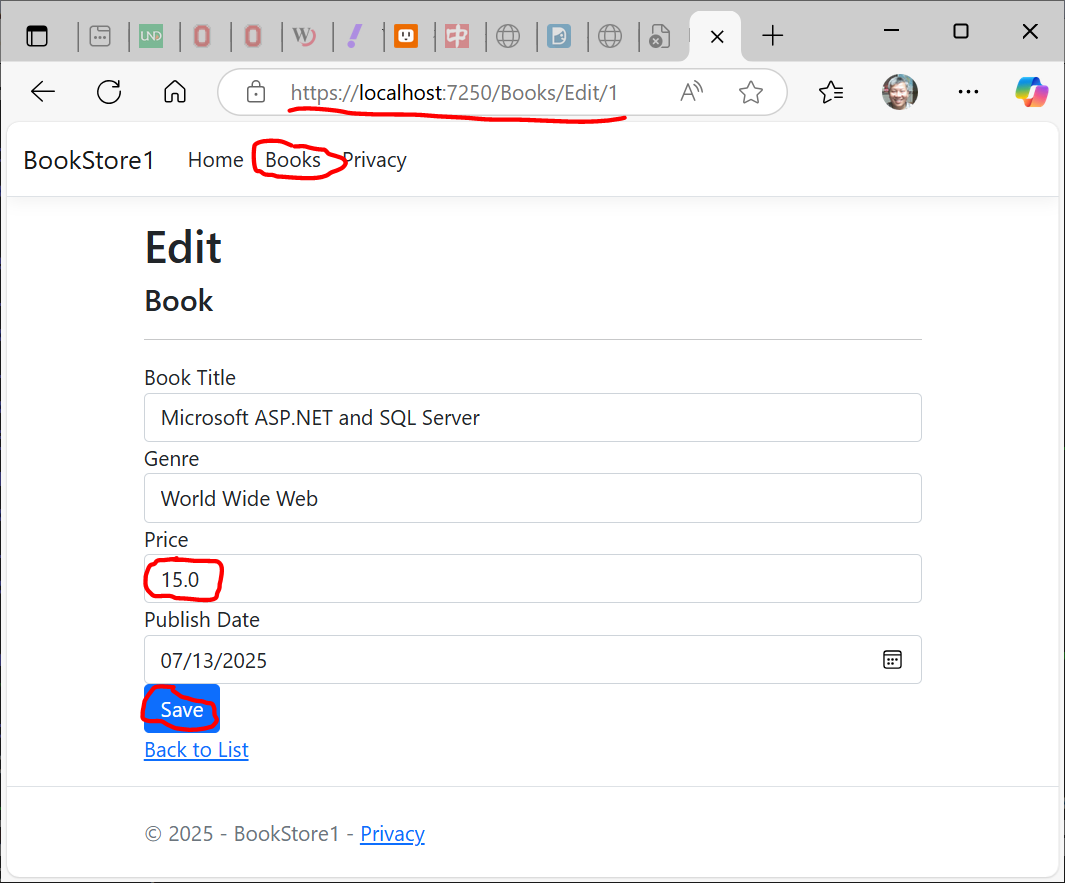Image resolution: width=1065 pixels, height=883 pixels.
Task: Switch to the red Chinese character tab
Action: tap(456, 36)
